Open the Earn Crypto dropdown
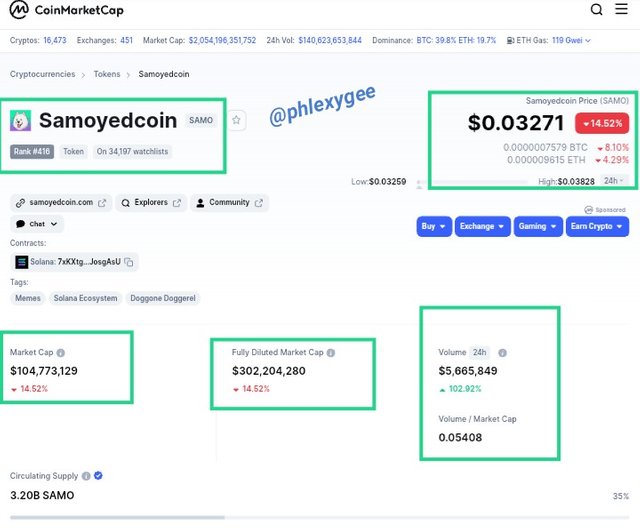The height and width of the screenshot is (532, 640). point(597,227)
